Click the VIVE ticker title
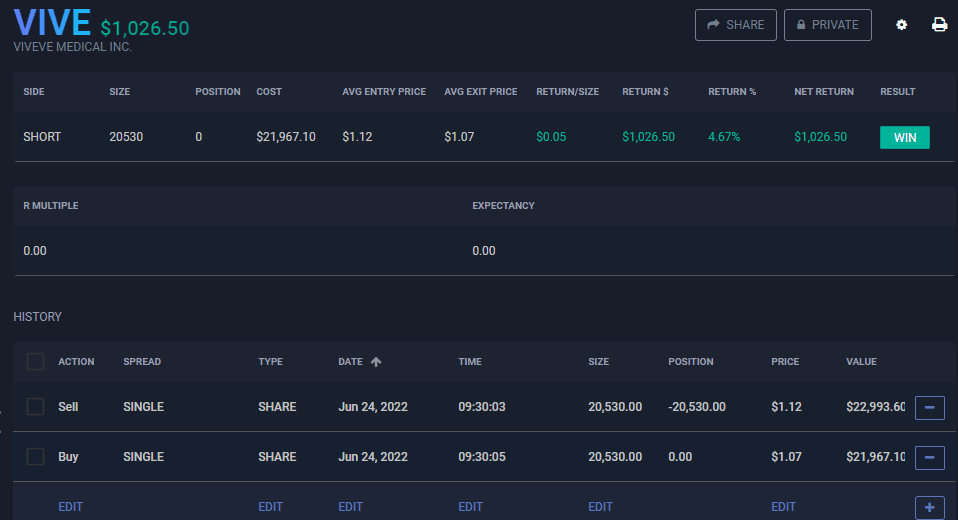The height and width of the screenshot is (520, 958). (52, 24)
